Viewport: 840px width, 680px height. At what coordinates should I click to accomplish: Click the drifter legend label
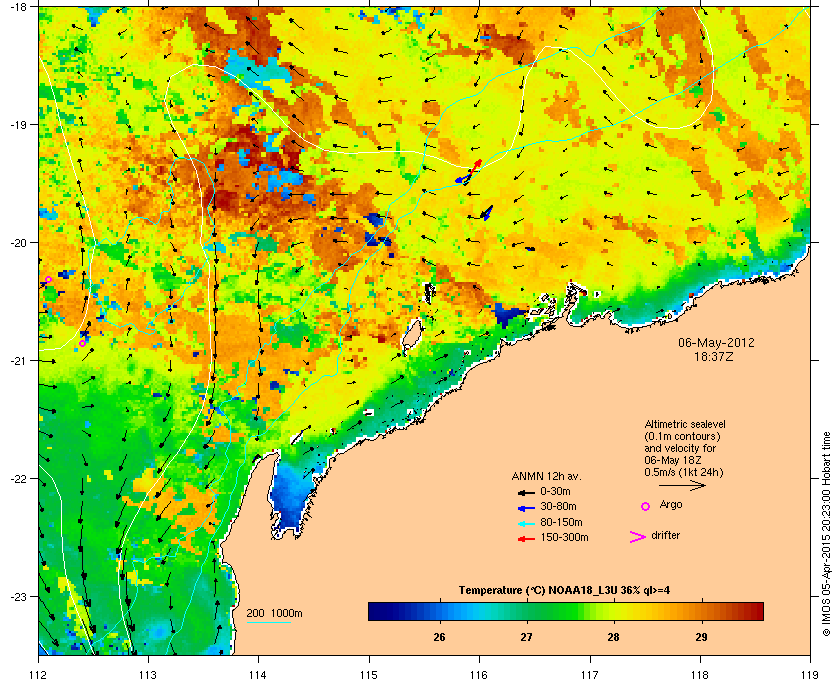665,535
